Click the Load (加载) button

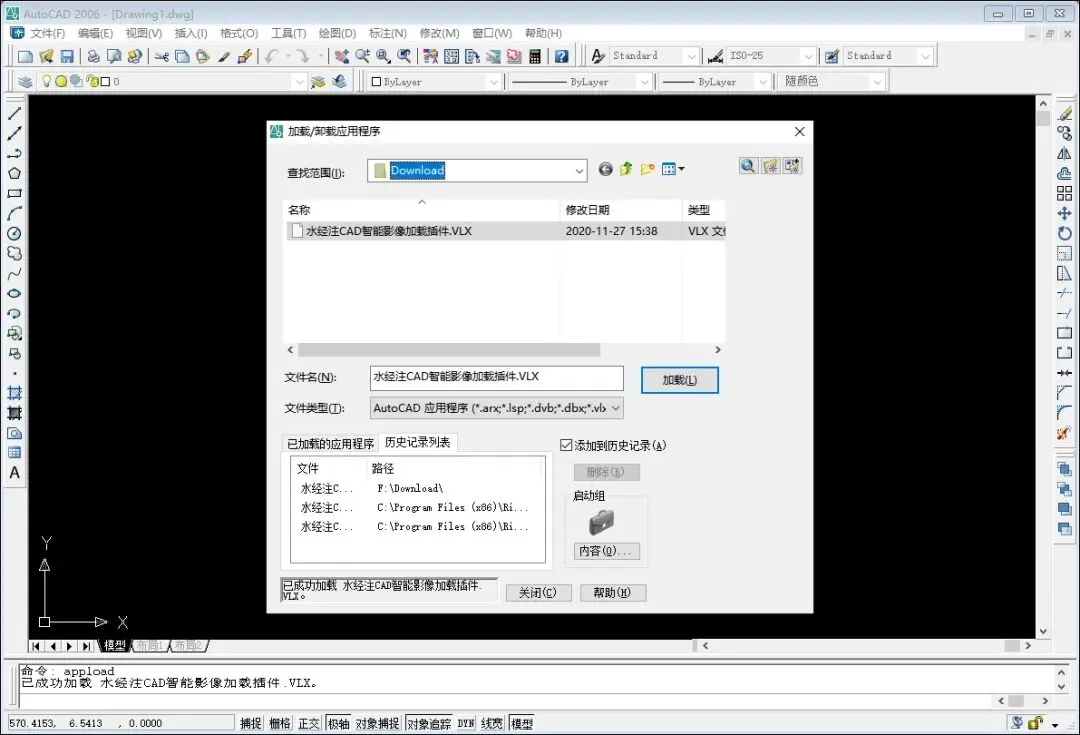679,380
